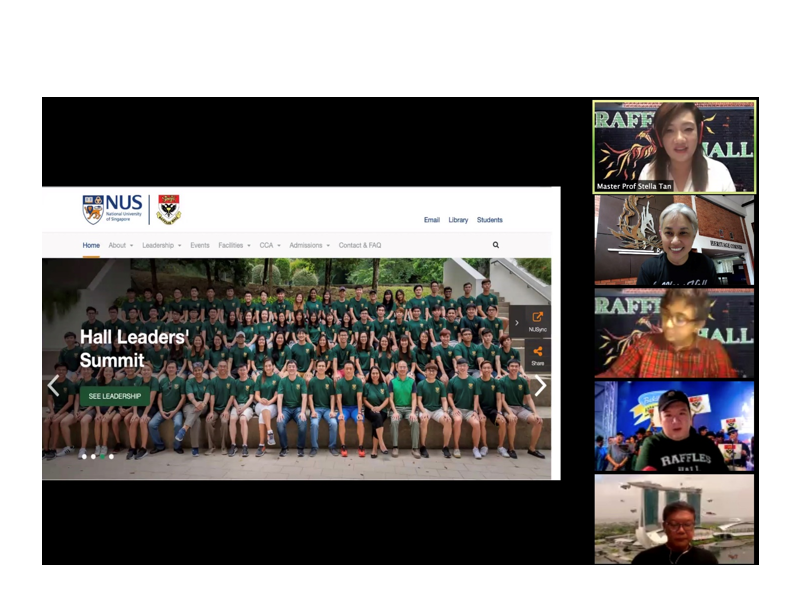The height and width of the screenshot is (601, 801).
Task: Collapse the side panel using the small chevron
Action: click(516, 322)
